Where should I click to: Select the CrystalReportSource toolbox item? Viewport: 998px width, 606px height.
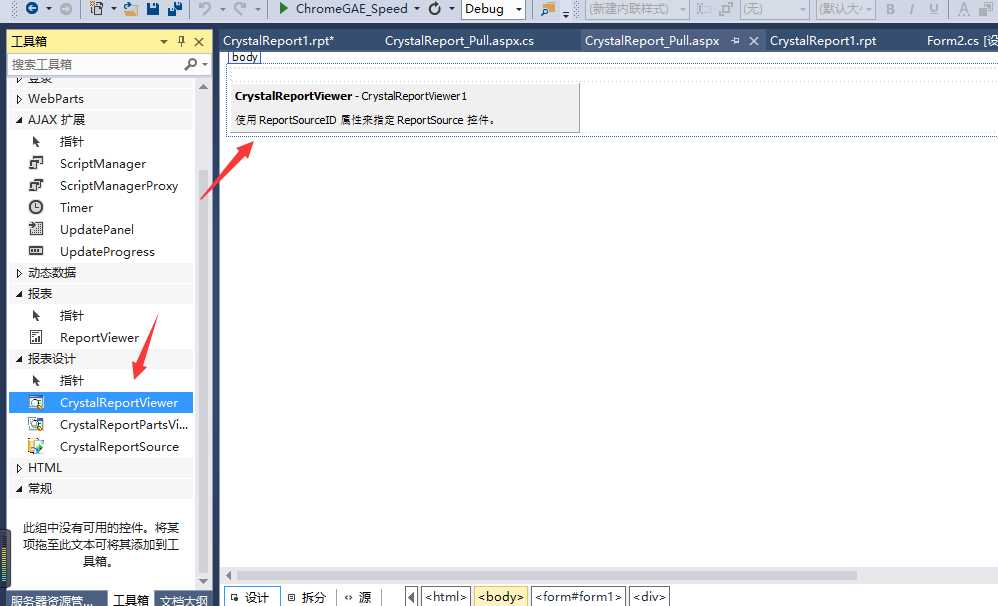[x=101, y=446]
